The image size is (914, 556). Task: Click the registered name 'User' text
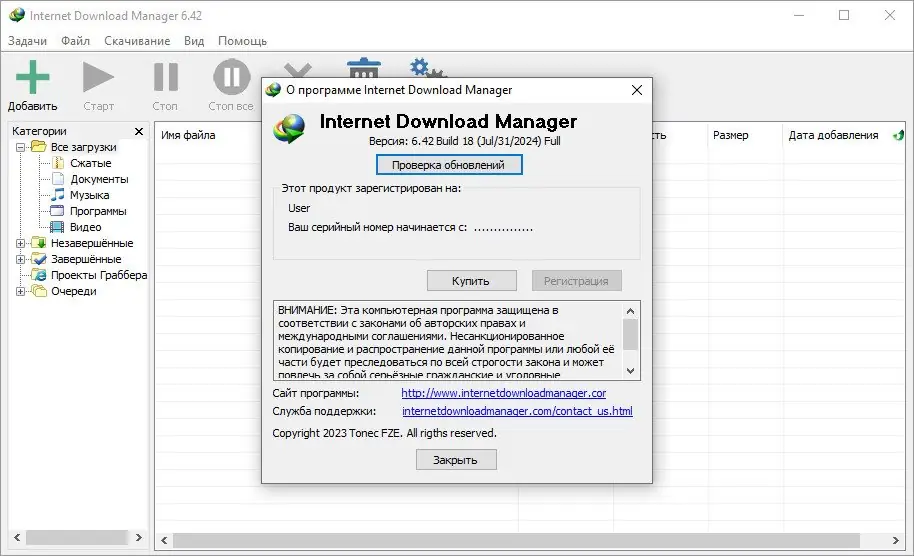(x=299, y=208)
